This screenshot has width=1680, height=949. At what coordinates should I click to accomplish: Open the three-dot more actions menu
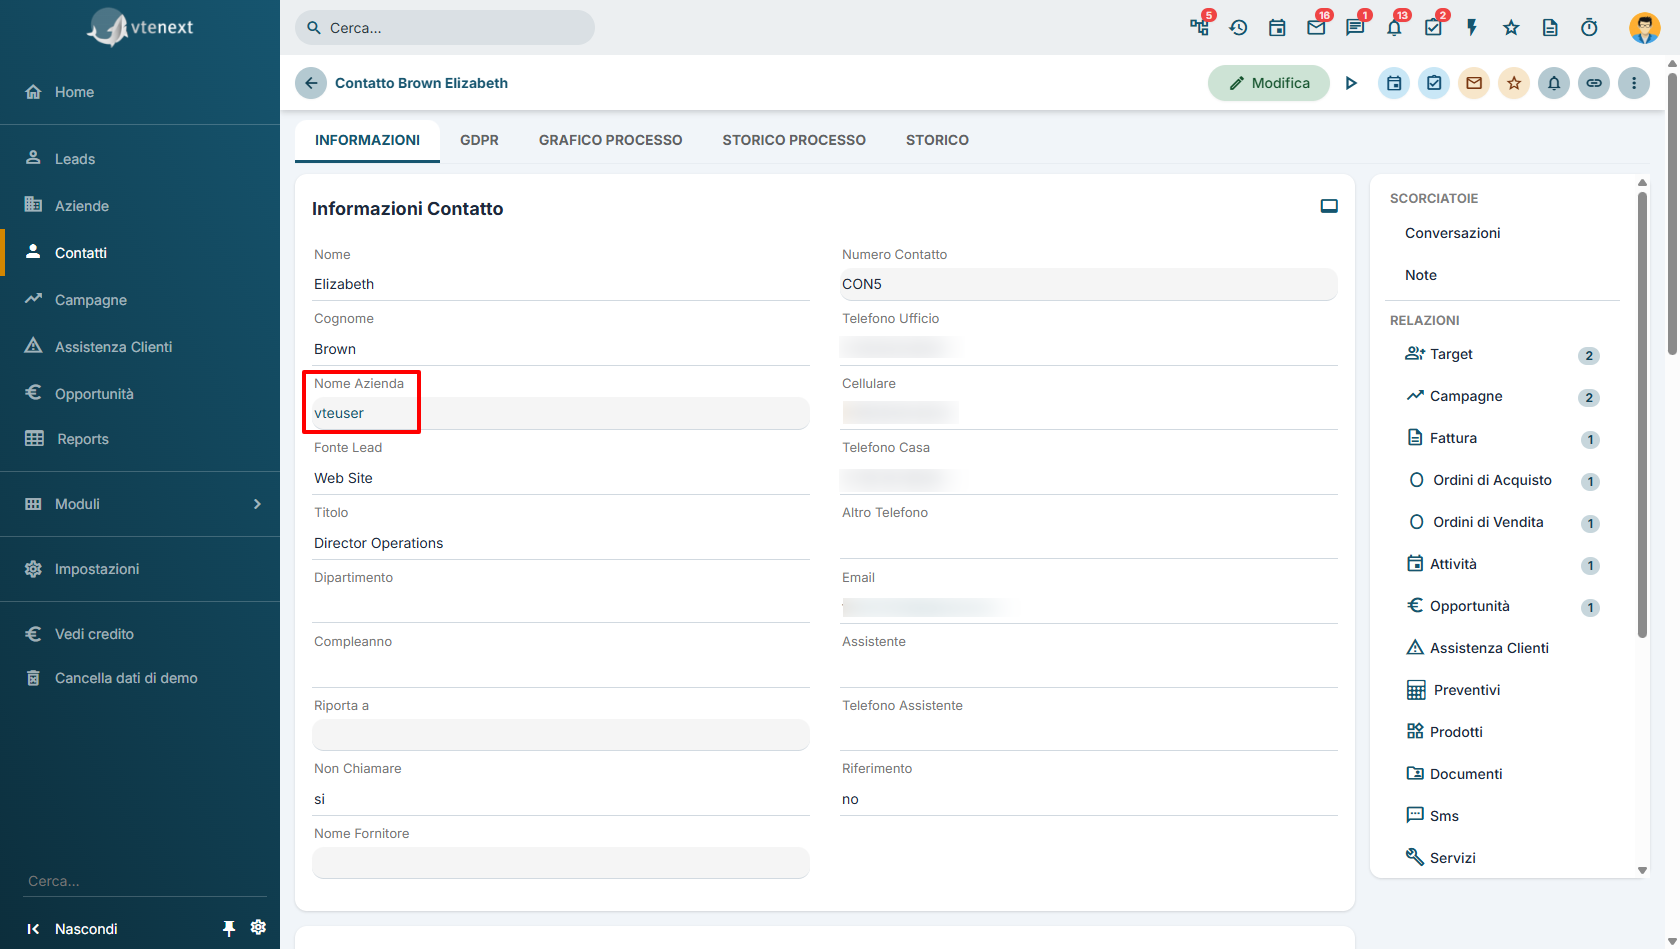coord(1634,83)
